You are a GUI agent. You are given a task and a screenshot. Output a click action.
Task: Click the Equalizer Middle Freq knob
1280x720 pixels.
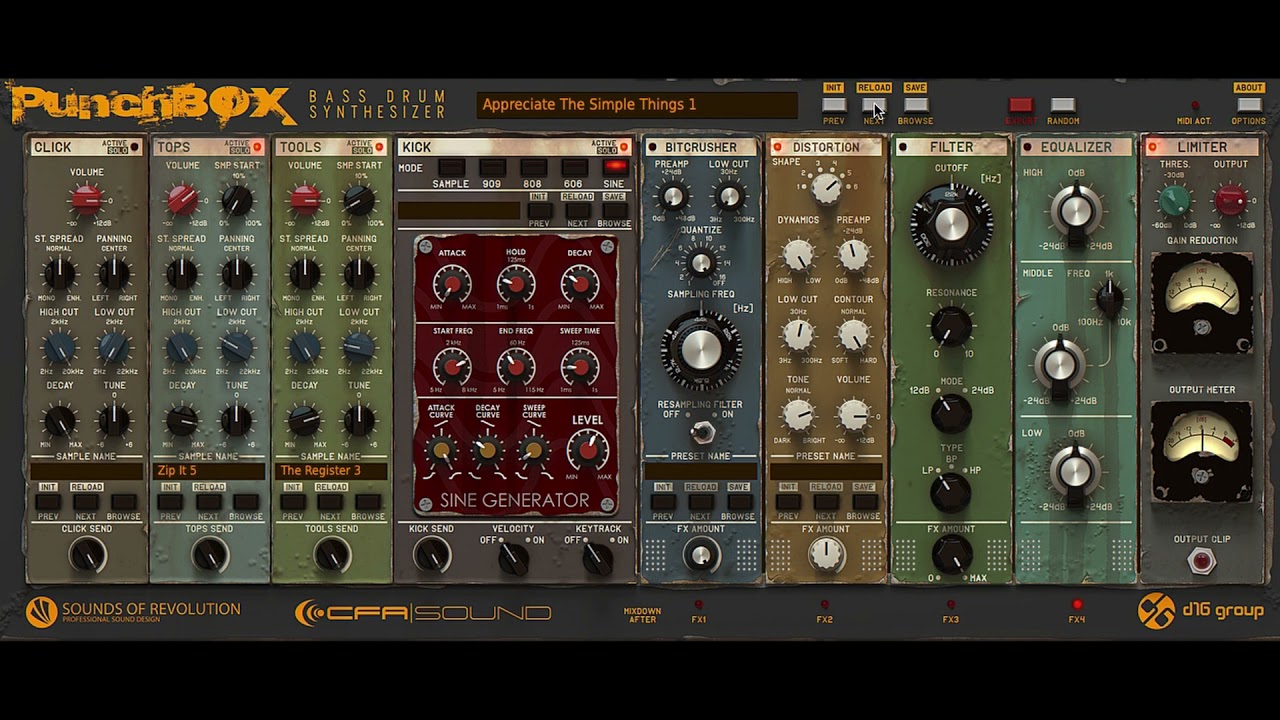[x=1108, y=297]
